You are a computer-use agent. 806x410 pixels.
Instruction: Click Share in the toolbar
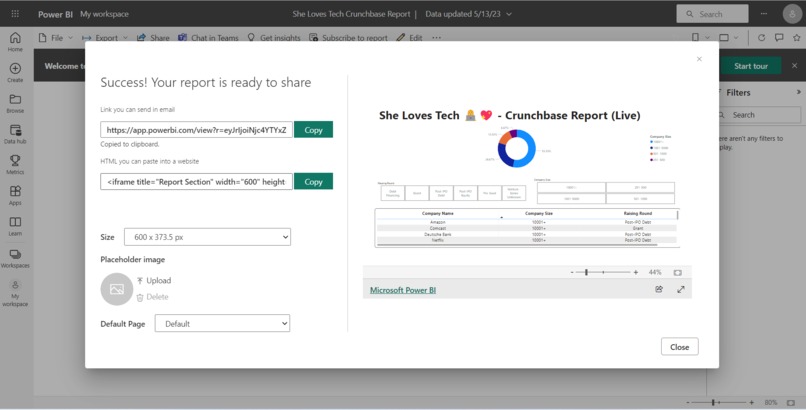(153, 38)
